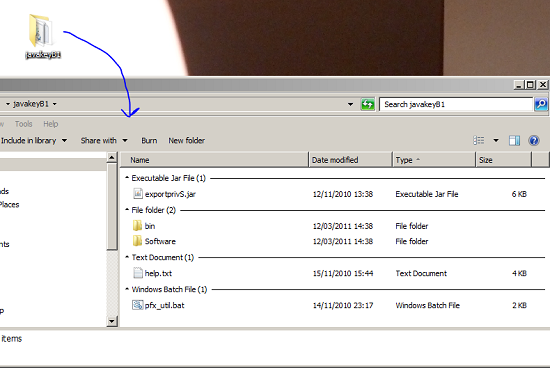
Task: Select the exportprivS.jar file name
Action: pyautogui.click(x=170, y=194)
